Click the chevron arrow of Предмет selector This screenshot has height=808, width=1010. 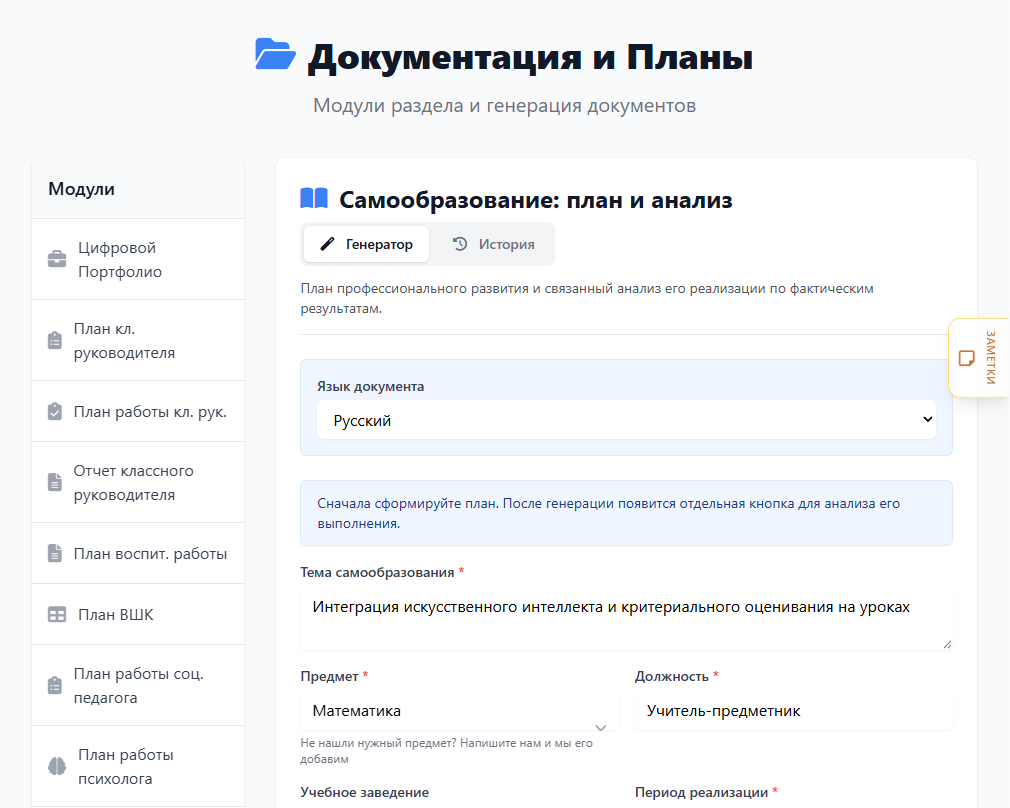coord(600,727)
